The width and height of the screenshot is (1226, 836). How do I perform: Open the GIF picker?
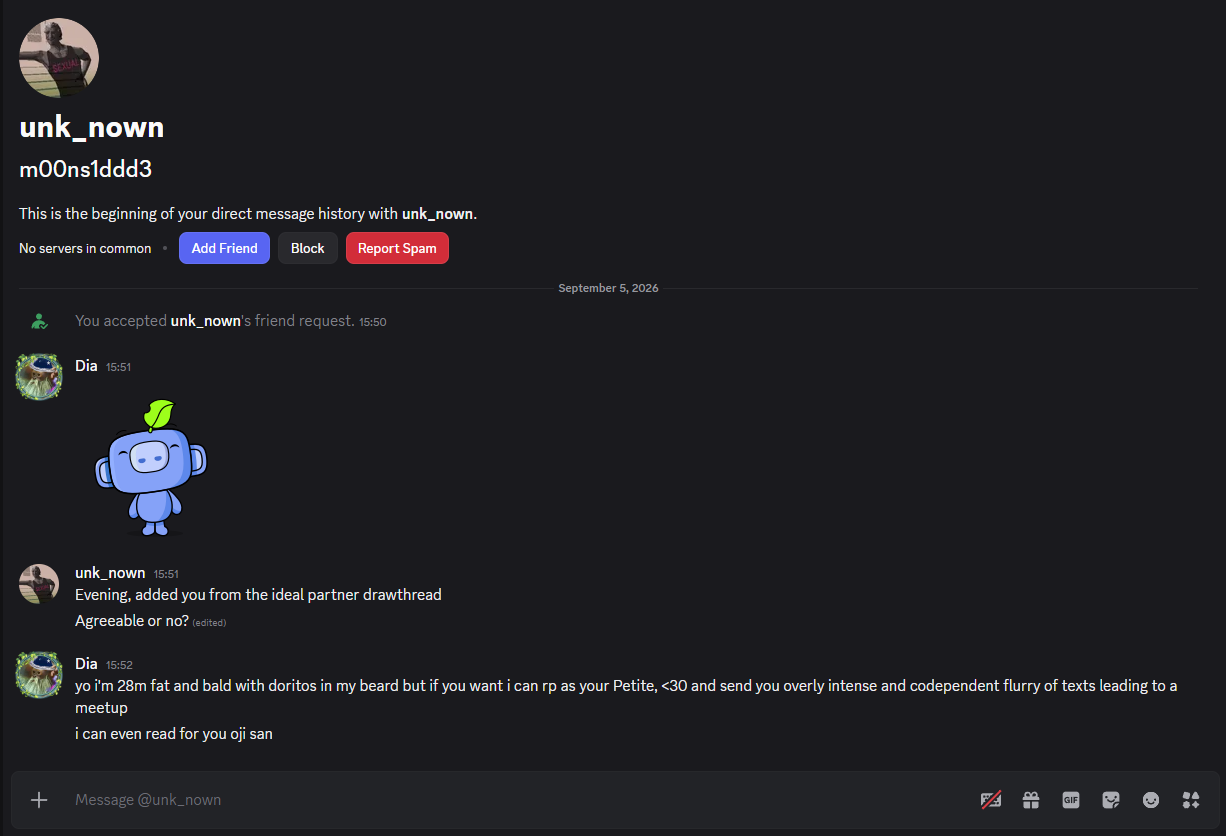click(x=1071, y=799)
